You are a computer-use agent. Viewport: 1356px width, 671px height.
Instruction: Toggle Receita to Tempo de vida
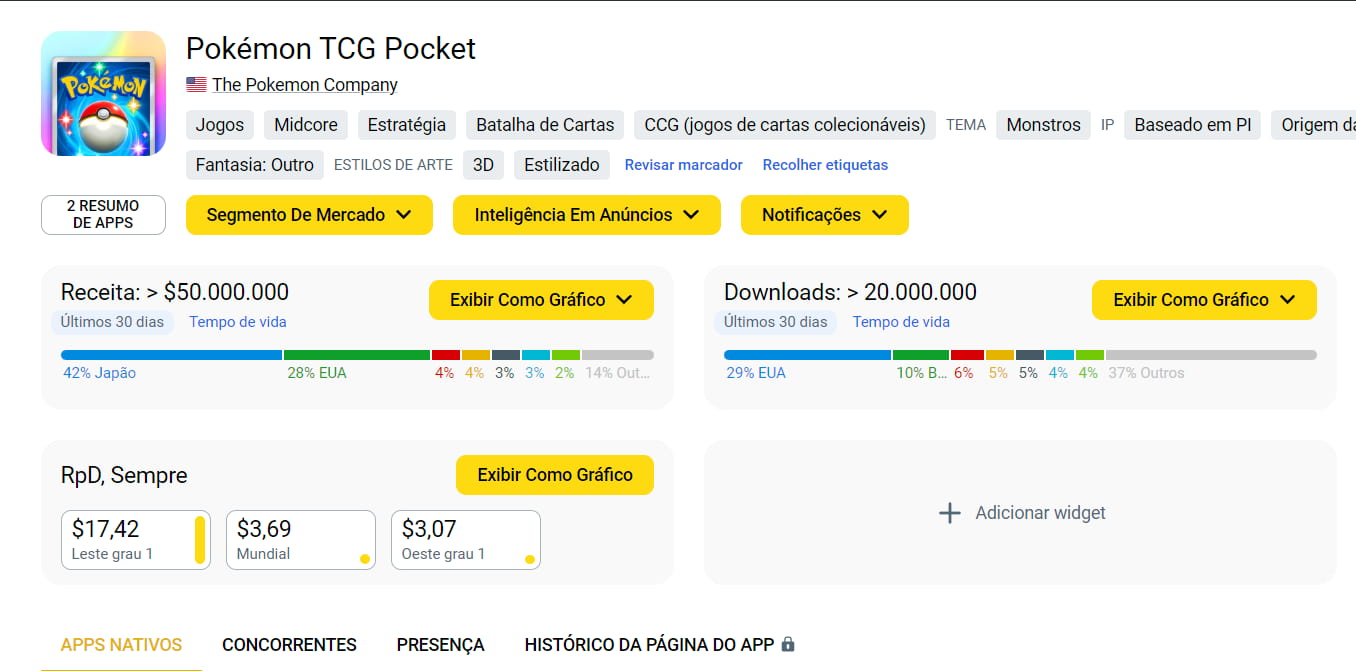point(238,322)
